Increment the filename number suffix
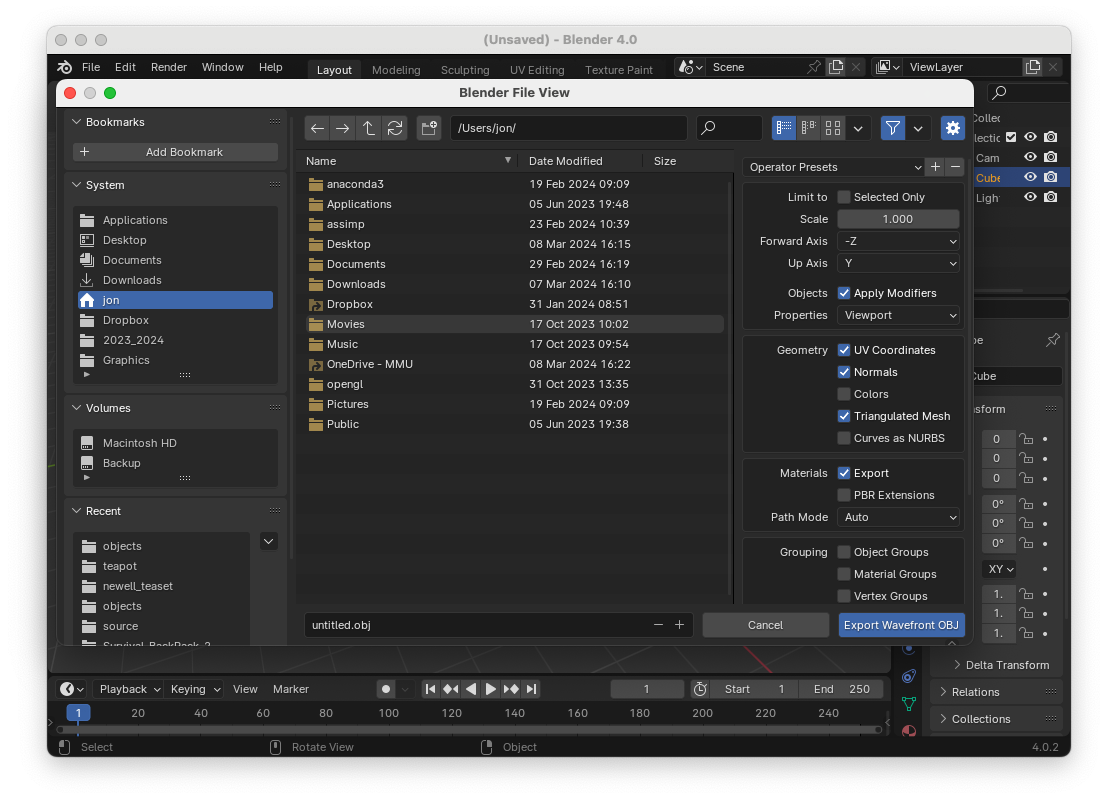This screenshot has width=1105, height=799. 679,625
